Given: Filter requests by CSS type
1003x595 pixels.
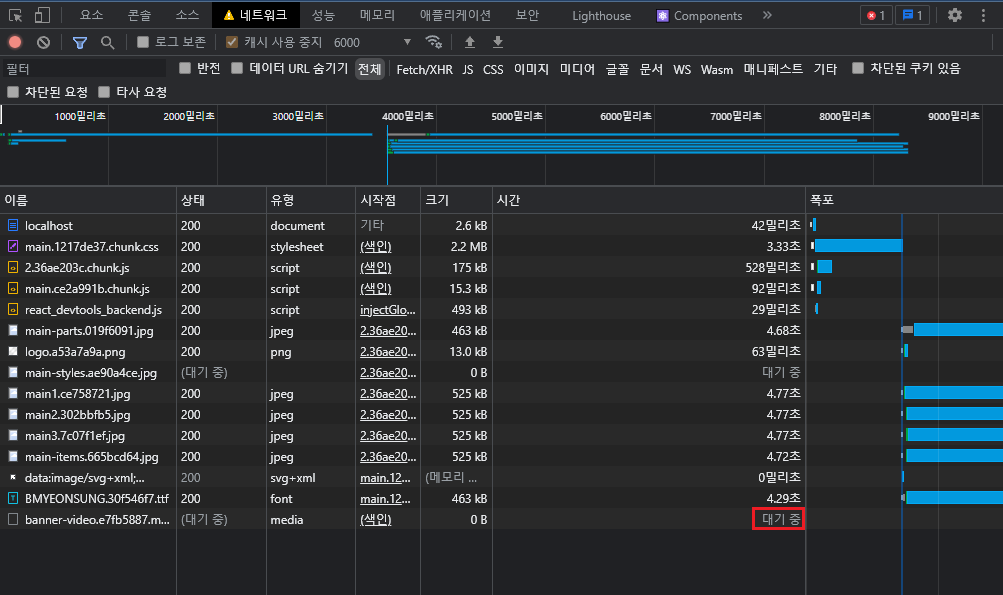Looking at the screenshot, I should (493, 69).
